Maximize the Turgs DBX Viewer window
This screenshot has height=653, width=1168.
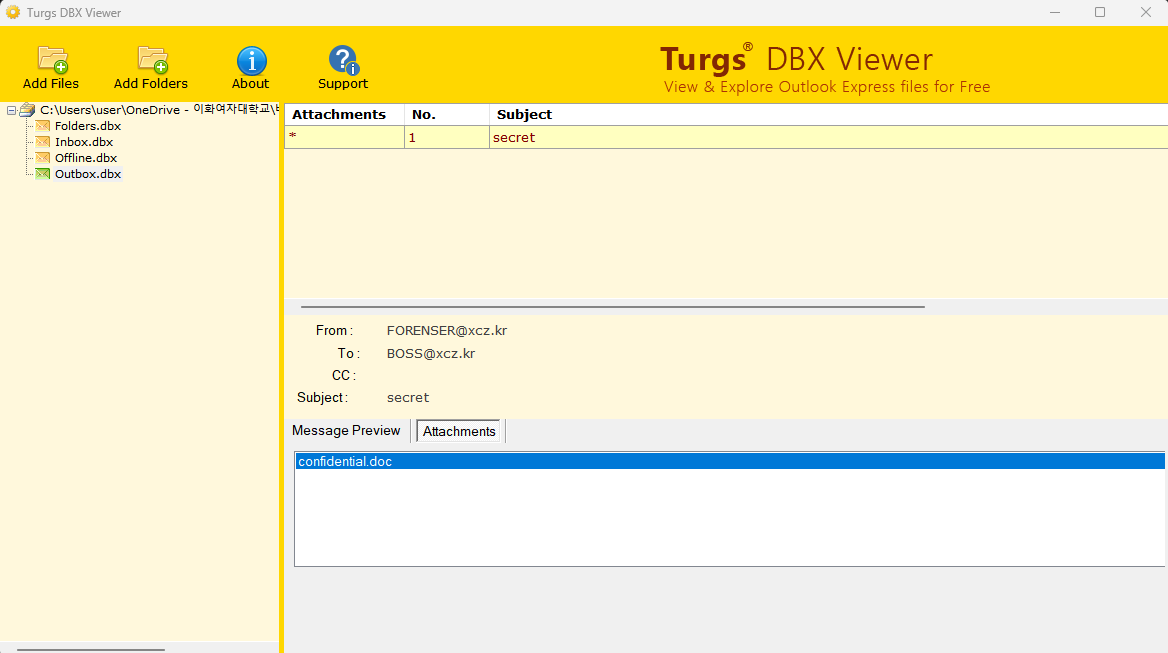pos(1100,13)
